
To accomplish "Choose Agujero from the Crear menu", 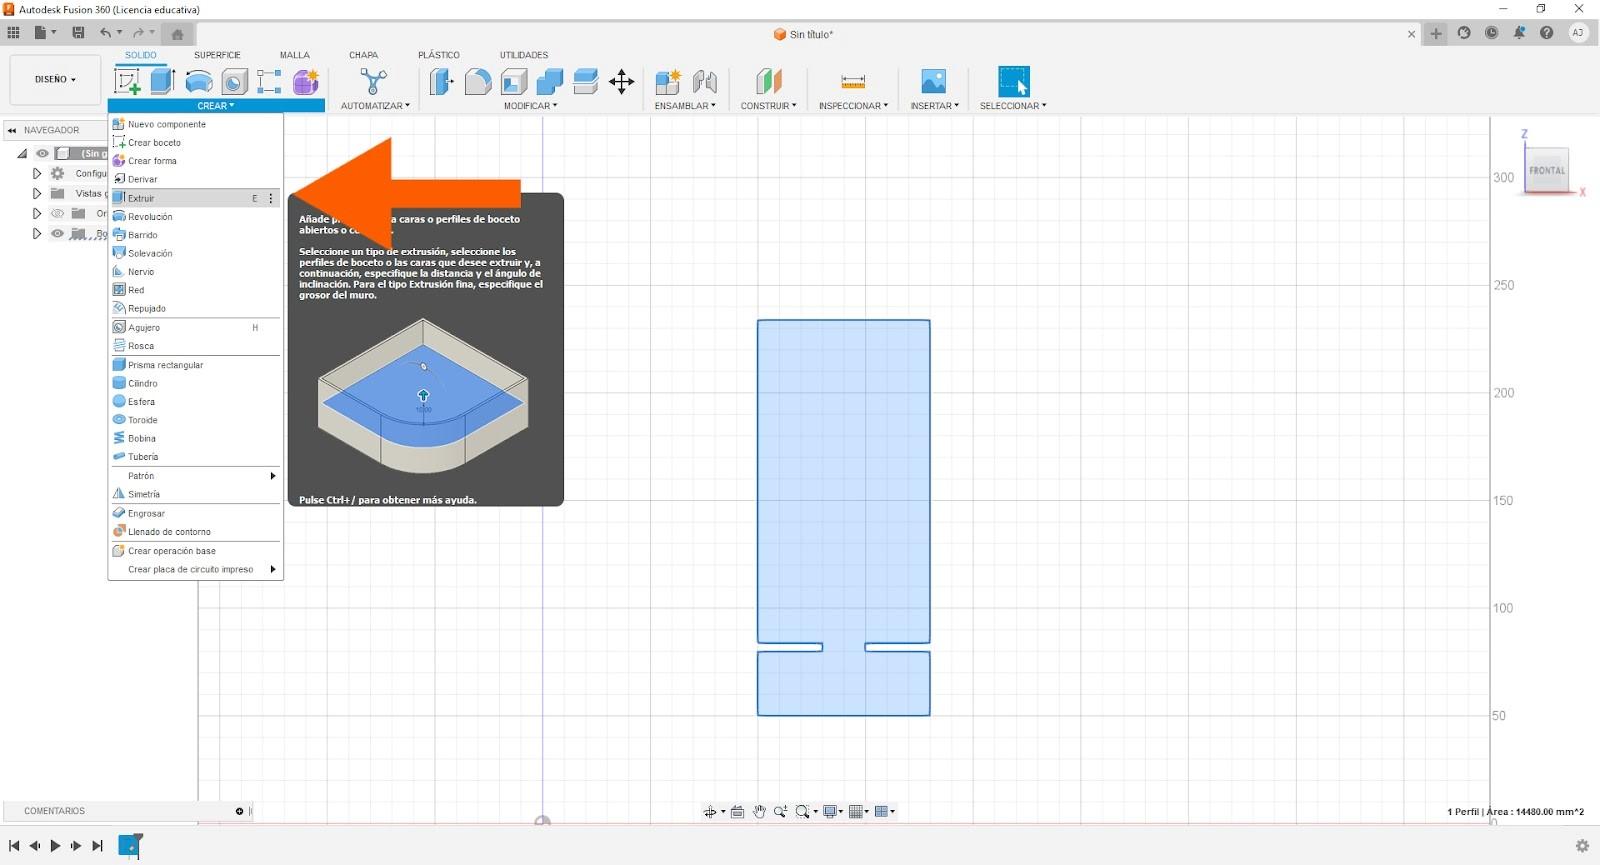I will tap(195, 328).
